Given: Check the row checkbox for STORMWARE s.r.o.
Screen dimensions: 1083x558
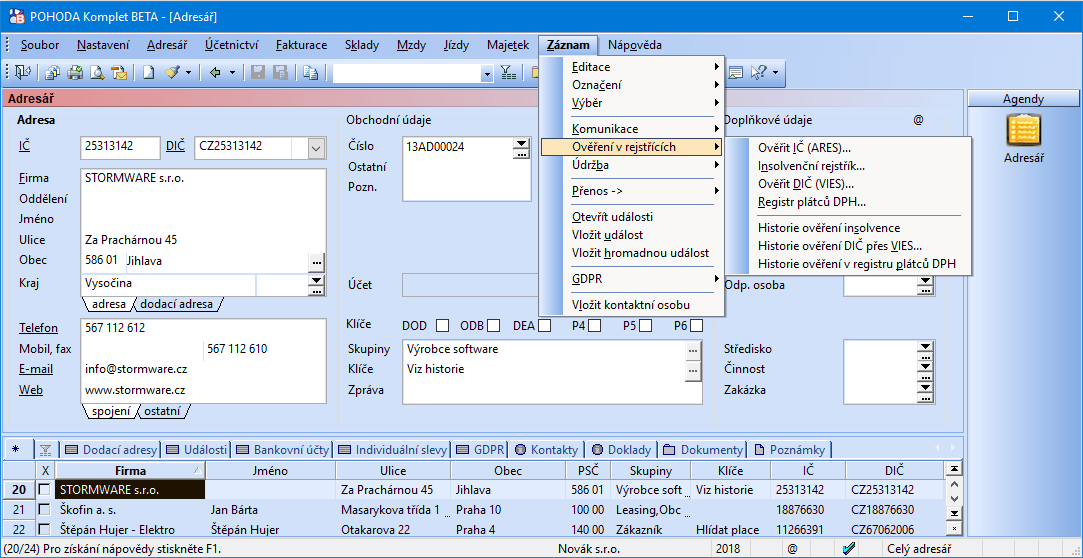Looking at the screenshot, I should point(44,490).
